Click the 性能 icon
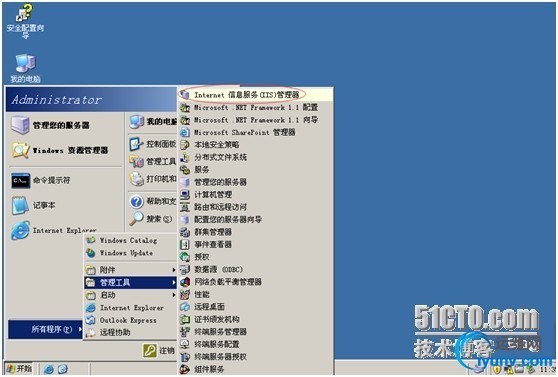558x377 pixels. coord(184,294)
